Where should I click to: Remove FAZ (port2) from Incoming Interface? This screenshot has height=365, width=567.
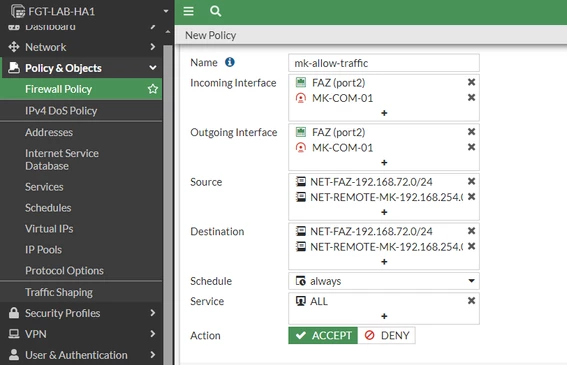point(471,82)
